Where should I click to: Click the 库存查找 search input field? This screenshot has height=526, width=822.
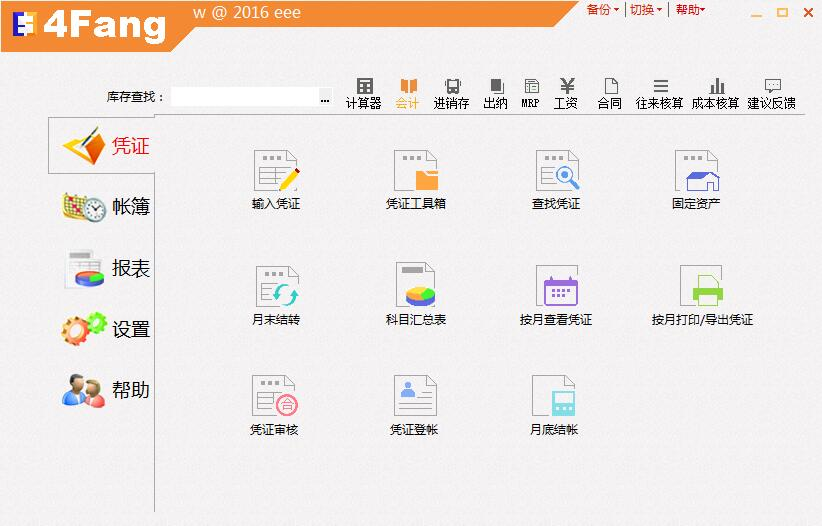click(x=245, y=97)
